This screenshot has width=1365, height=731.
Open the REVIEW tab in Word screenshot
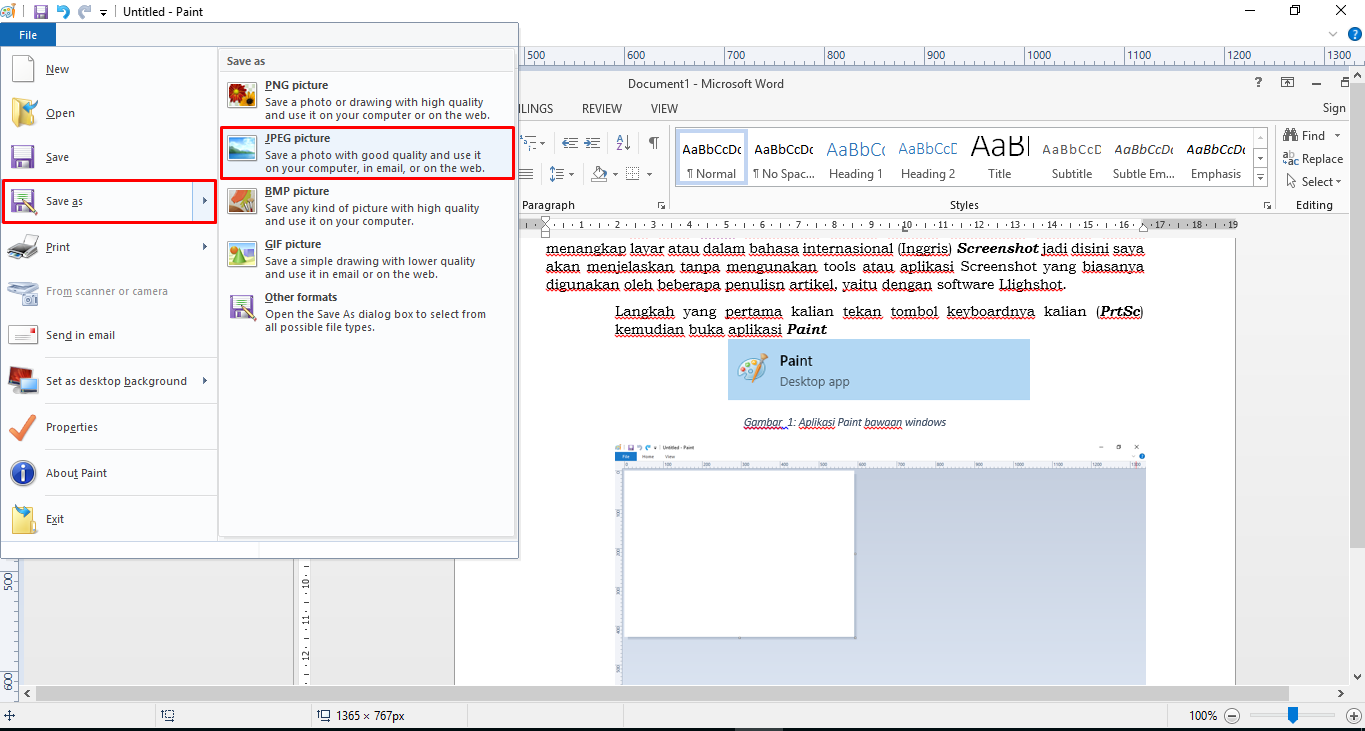[602, 108]
